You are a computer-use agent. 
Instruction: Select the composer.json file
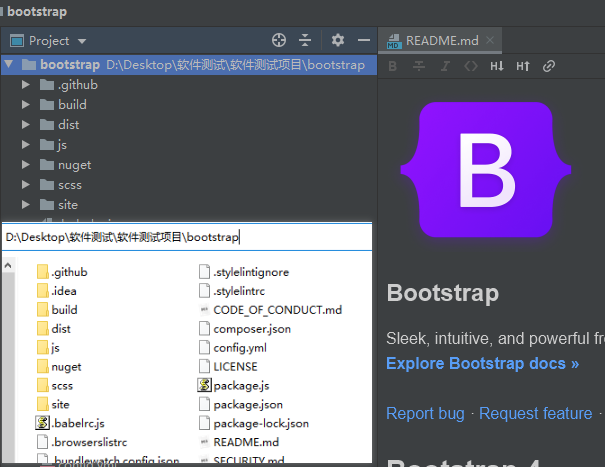pos(245,329)
